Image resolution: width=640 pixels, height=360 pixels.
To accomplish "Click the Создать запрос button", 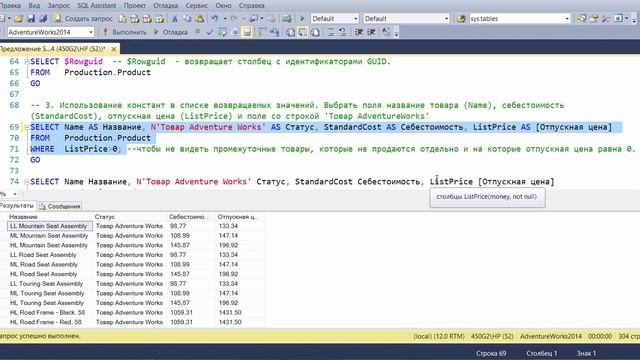I will (x=83, y=19).
